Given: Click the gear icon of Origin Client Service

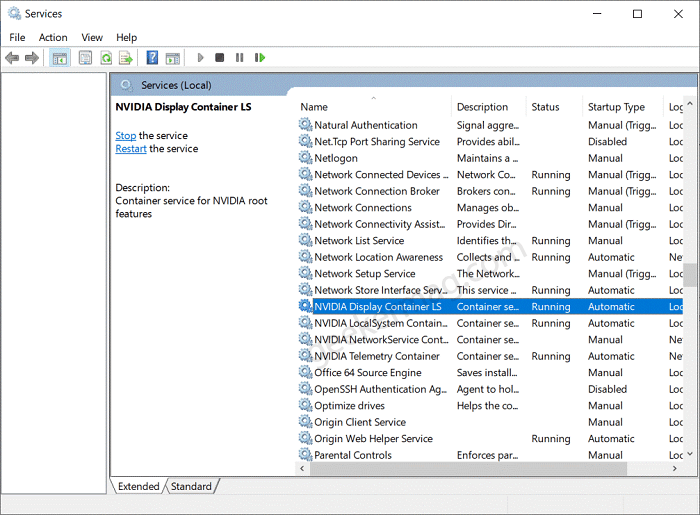Looking at the screenshot, I should point(305,422).
